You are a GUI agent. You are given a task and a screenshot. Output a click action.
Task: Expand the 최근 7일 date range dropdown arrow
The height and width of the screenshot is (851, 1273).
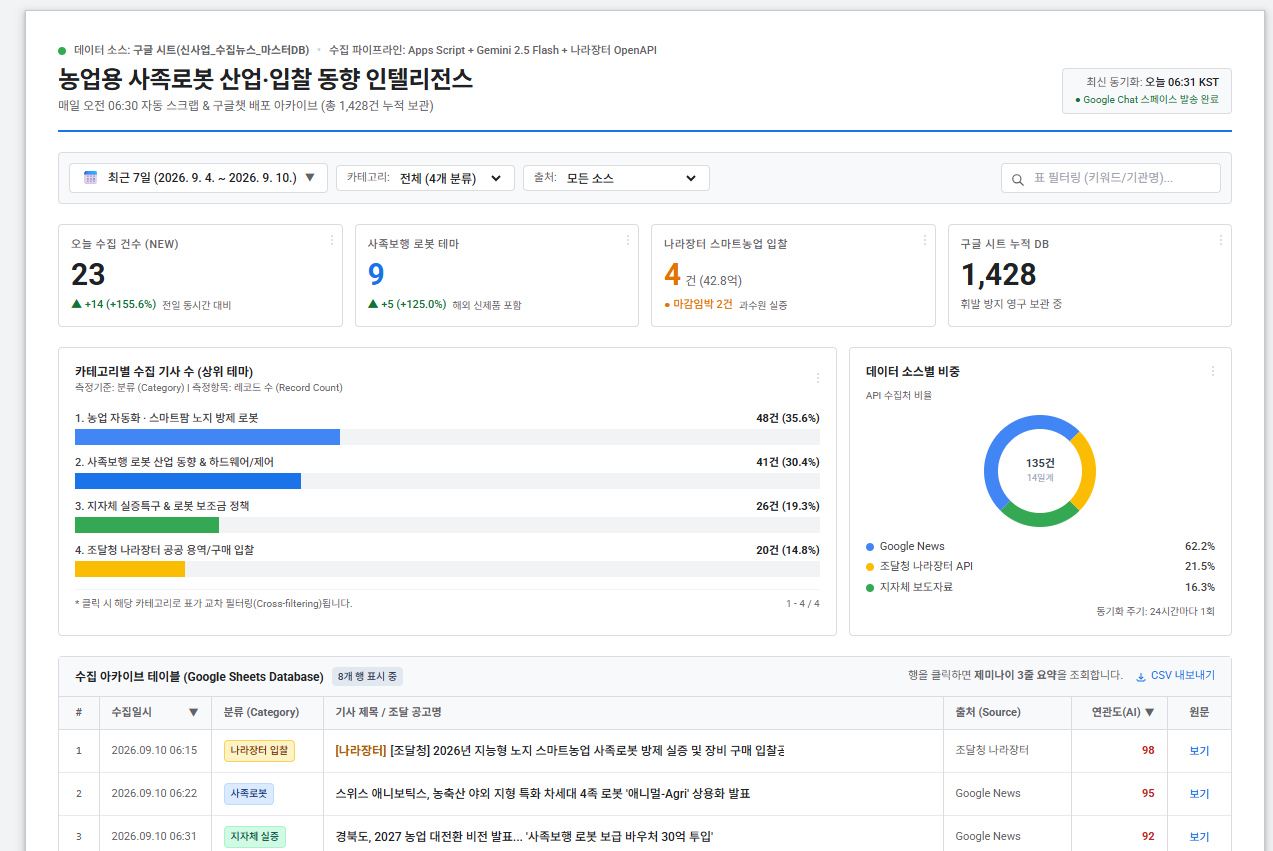(x=309, y=178)
